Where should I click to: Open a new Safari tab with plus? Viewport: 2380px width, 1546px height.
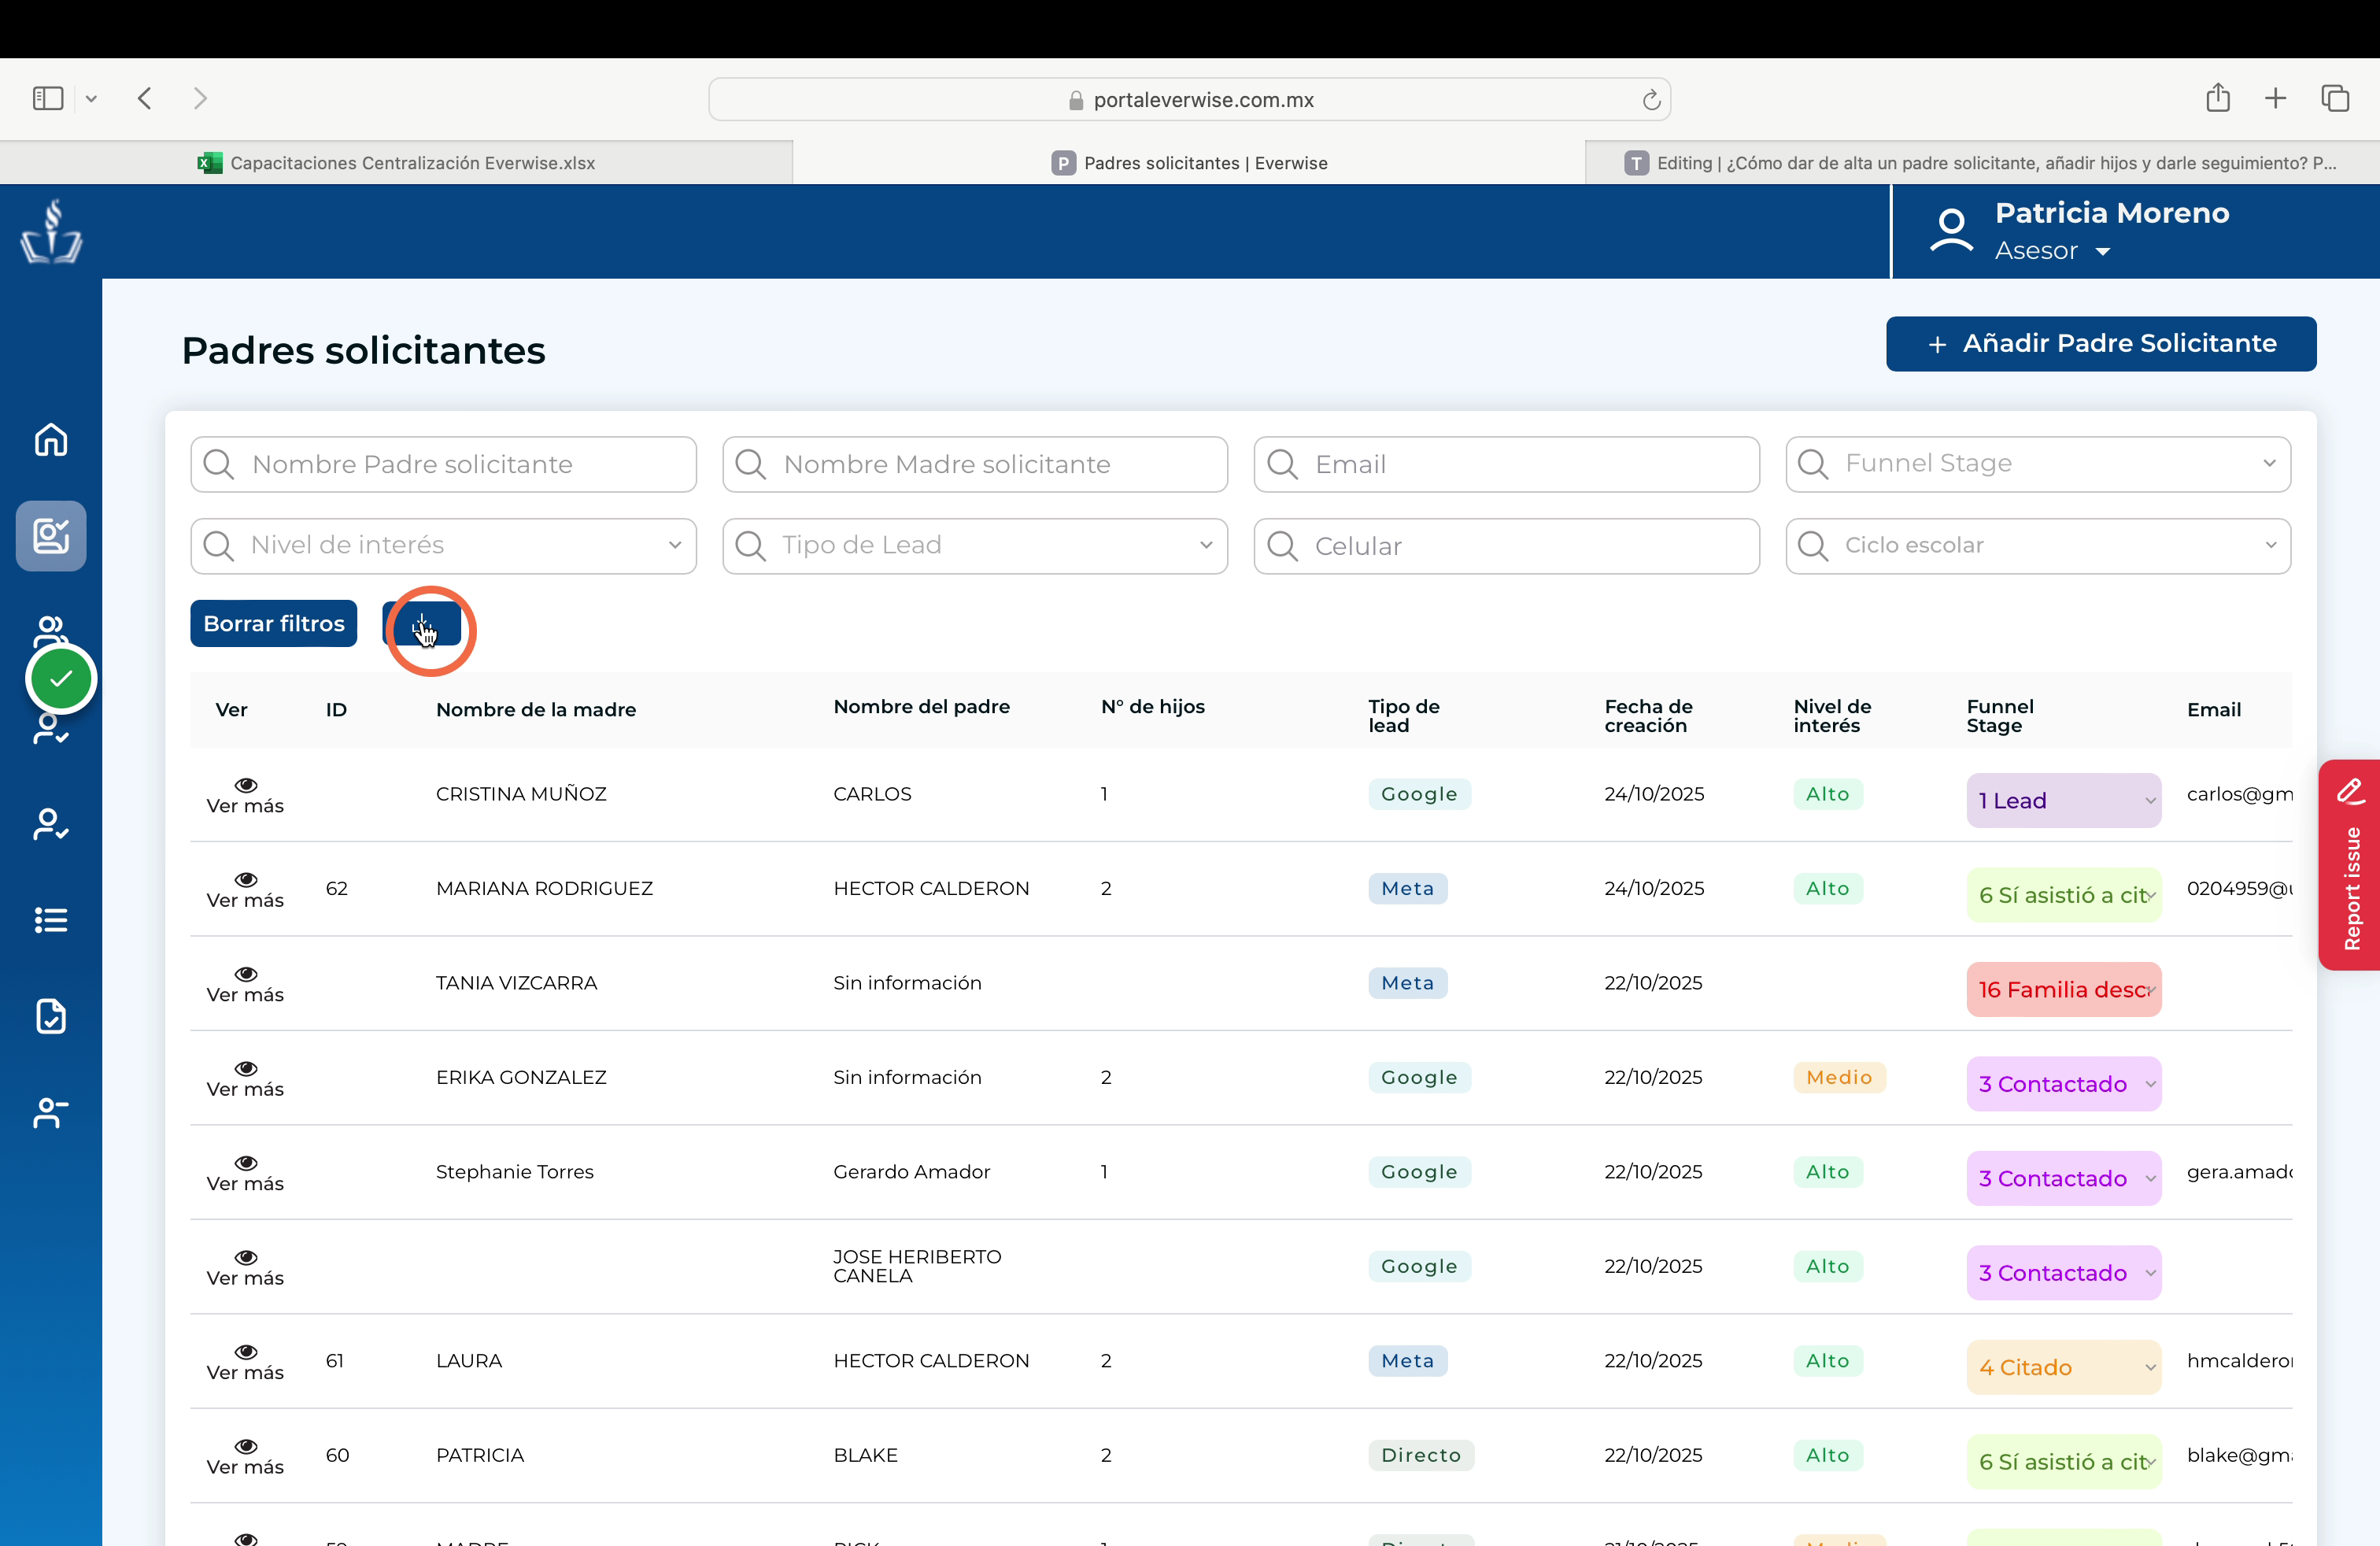coord(2276,98)
